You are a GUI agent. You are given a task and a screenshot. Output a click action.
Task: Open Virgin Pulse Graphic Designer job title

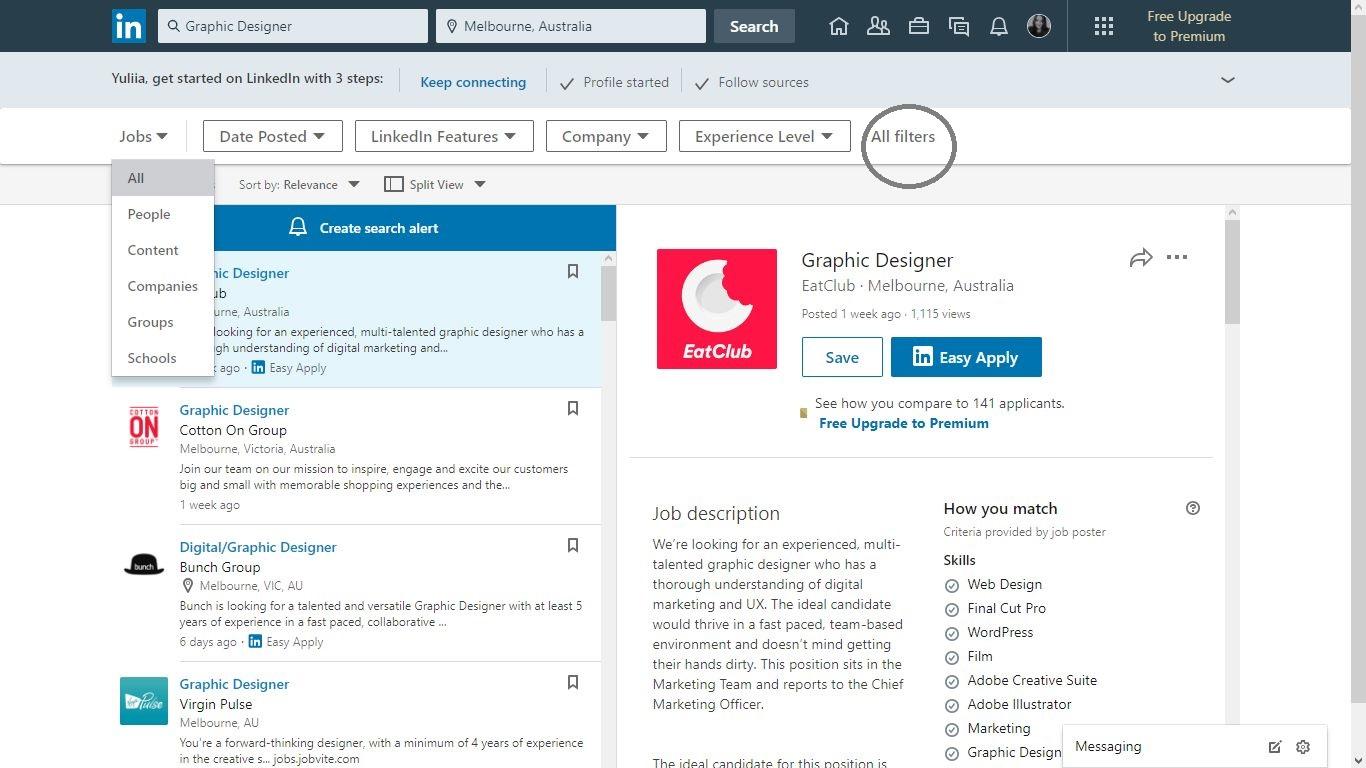[234, 684]
